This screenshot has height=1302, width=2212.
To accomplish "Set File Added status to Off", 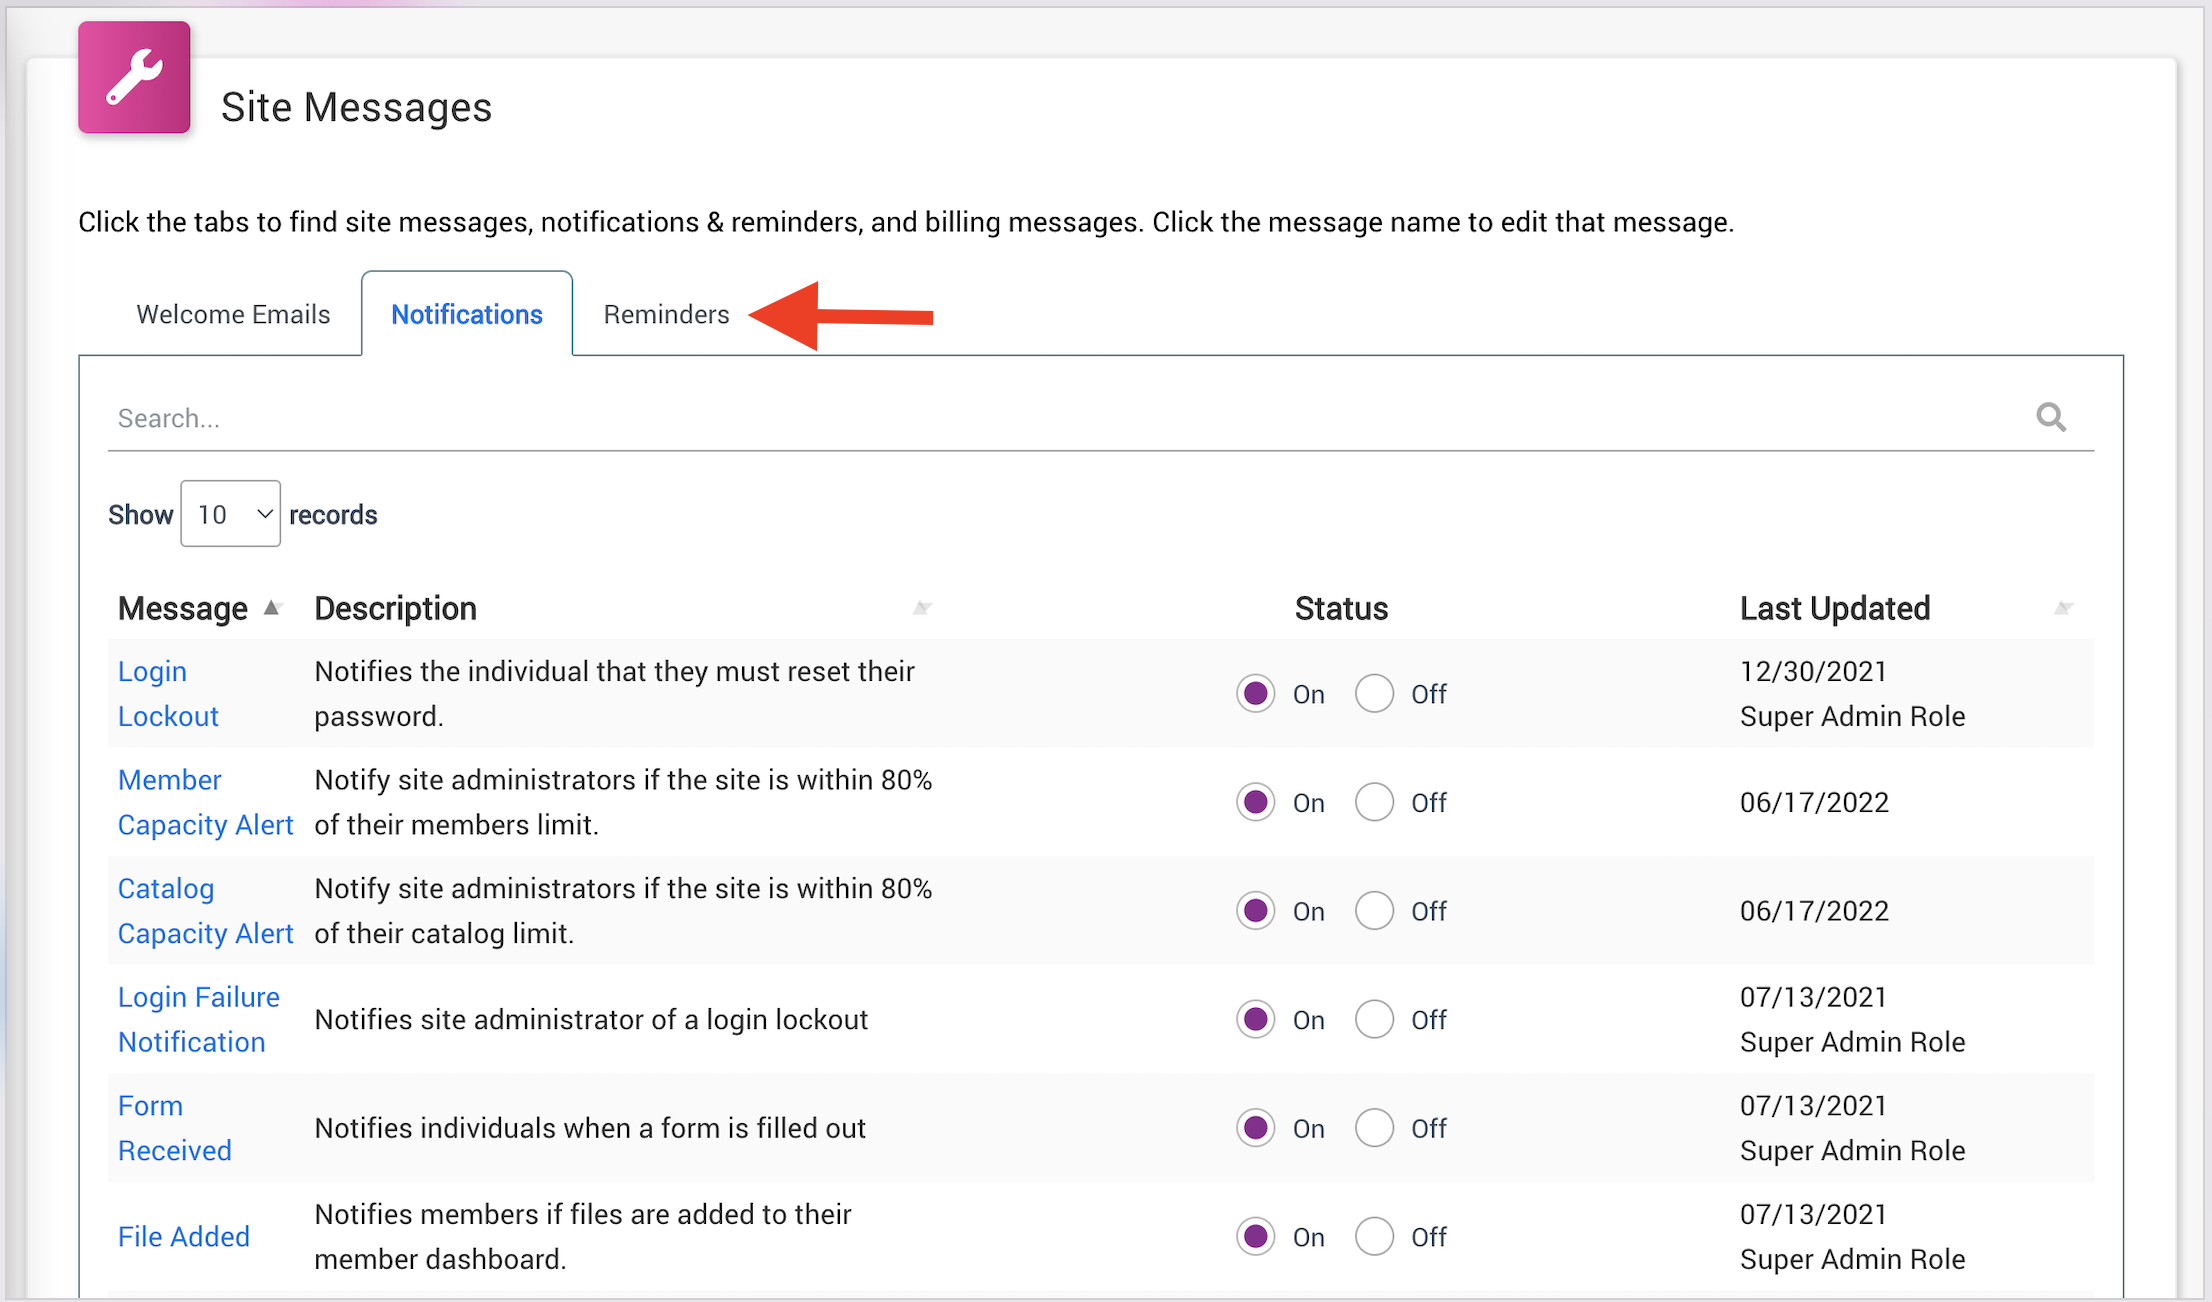I will (x=1374, y=1237).
